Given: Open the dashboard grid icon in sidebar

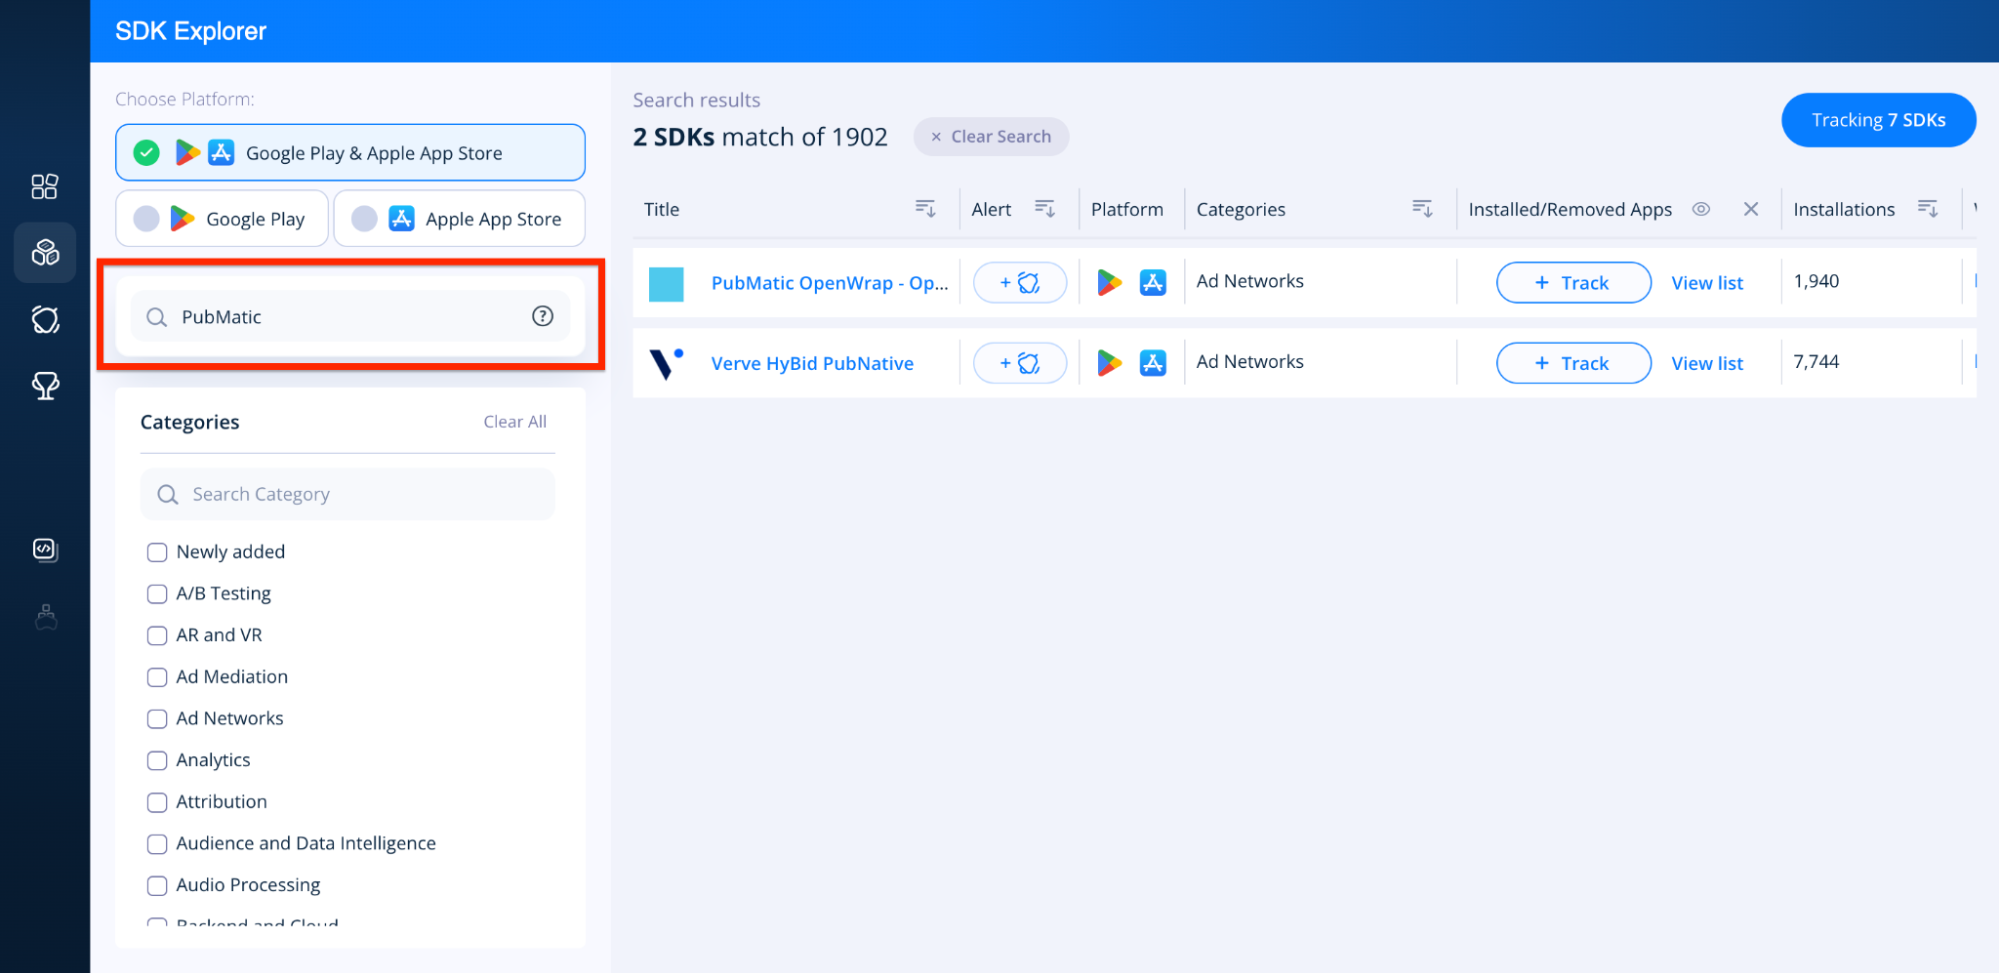Looking at the screenshot, I should pos(45,187).
